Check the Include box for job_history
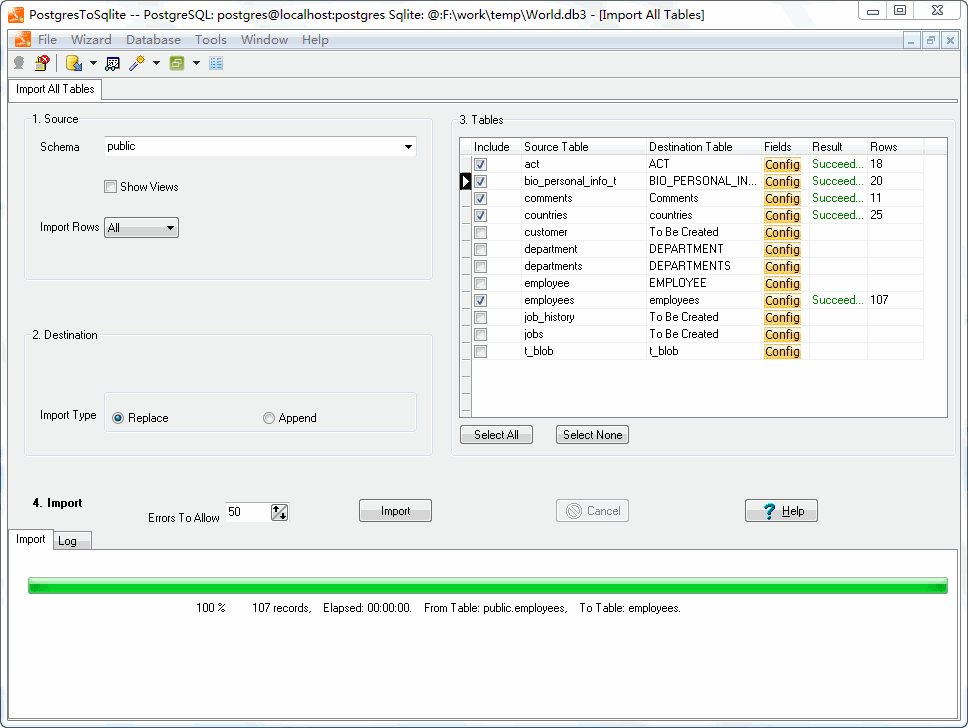The width and height of the screenshot is (968, 728). (480, 317)
